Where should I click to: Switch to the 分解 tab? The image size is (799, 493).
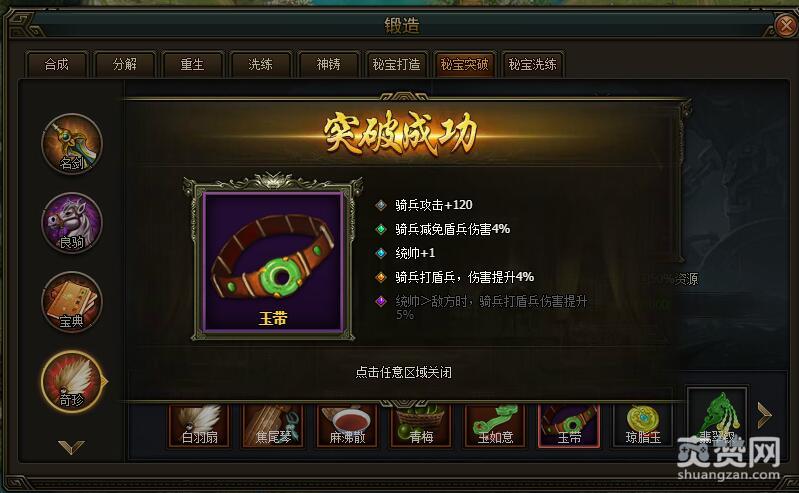[x=125, y=64]
